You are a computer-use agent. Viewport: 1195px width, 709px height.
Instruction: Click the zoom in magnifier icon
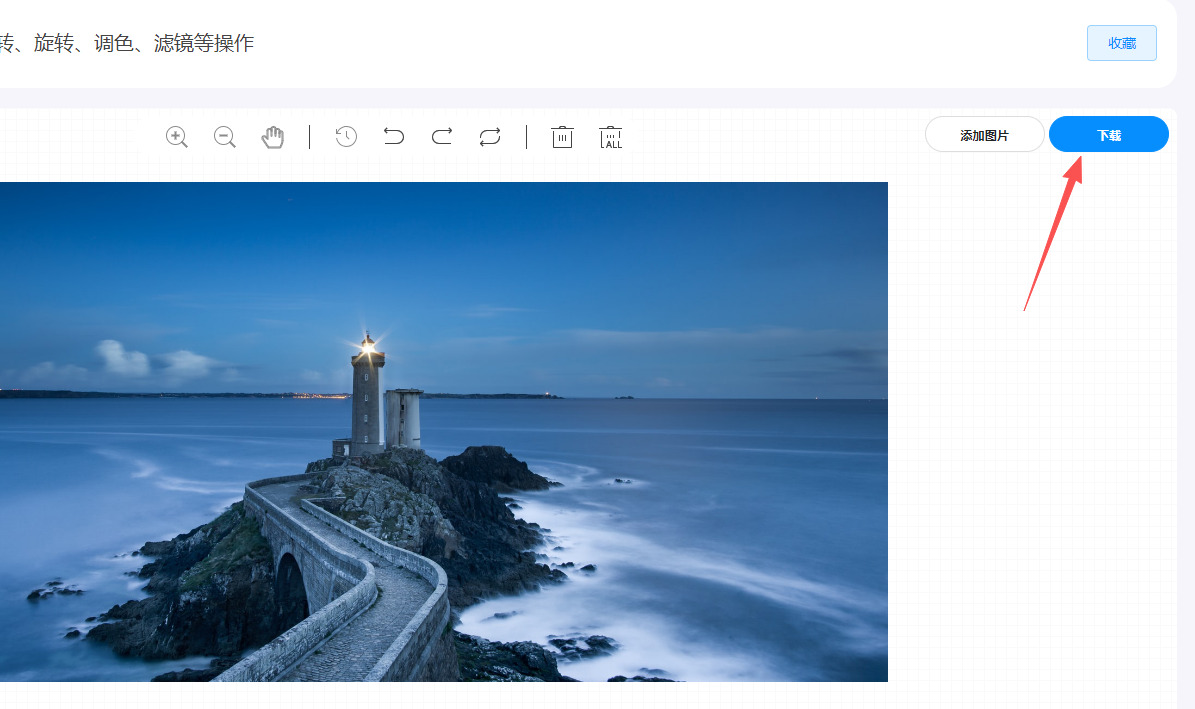(x=177, y=137)
